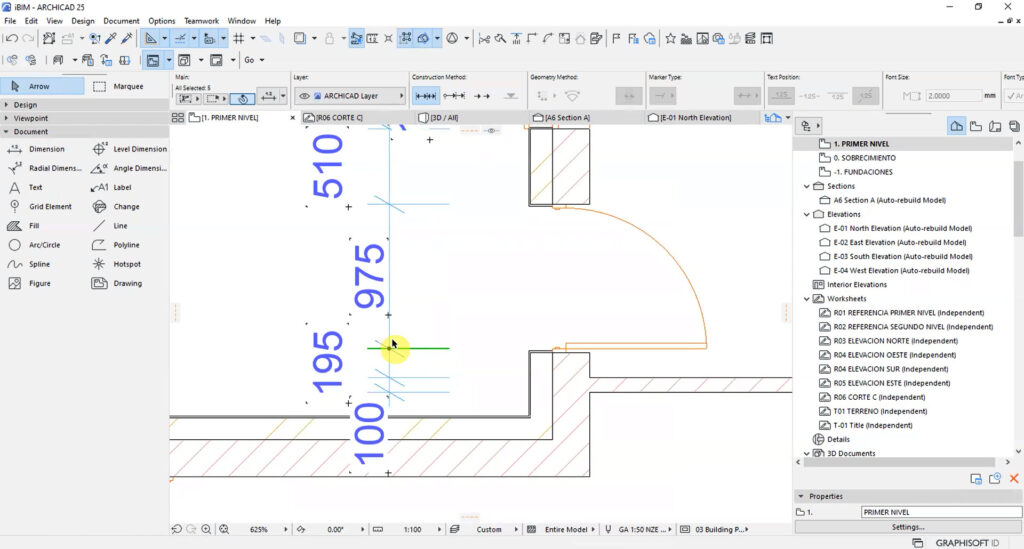Select the Level Dimension tool
1024x549 pixels.
pyautogui.click(x=129, y=149)
